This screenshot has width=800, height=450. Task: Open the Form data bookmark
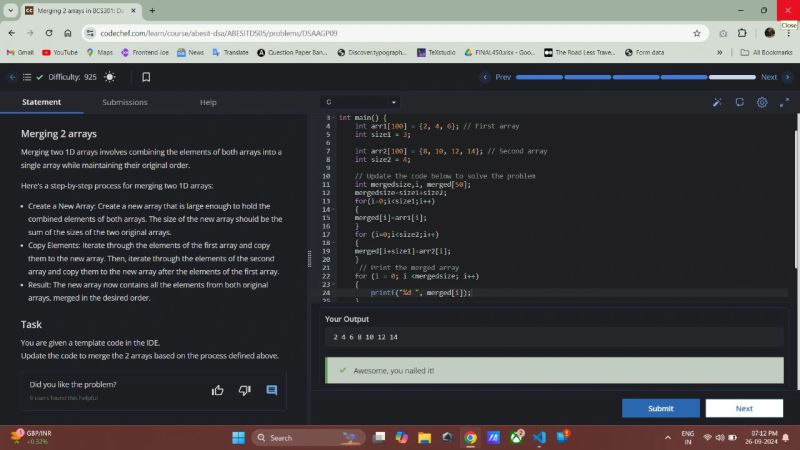tap(644, 53)
